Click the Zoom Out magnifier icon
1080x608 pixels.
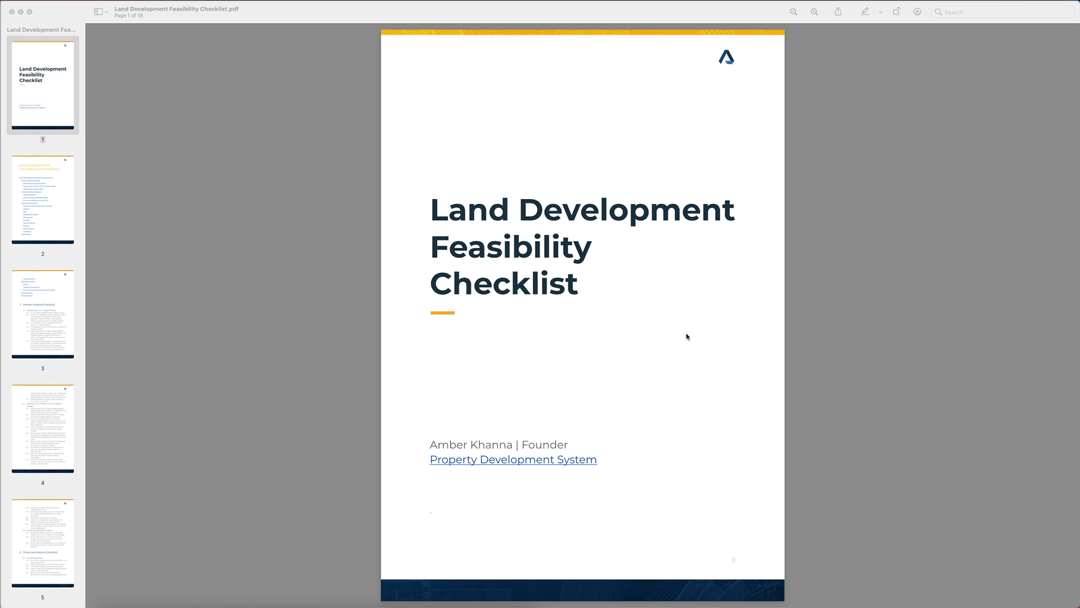(794, 11)
